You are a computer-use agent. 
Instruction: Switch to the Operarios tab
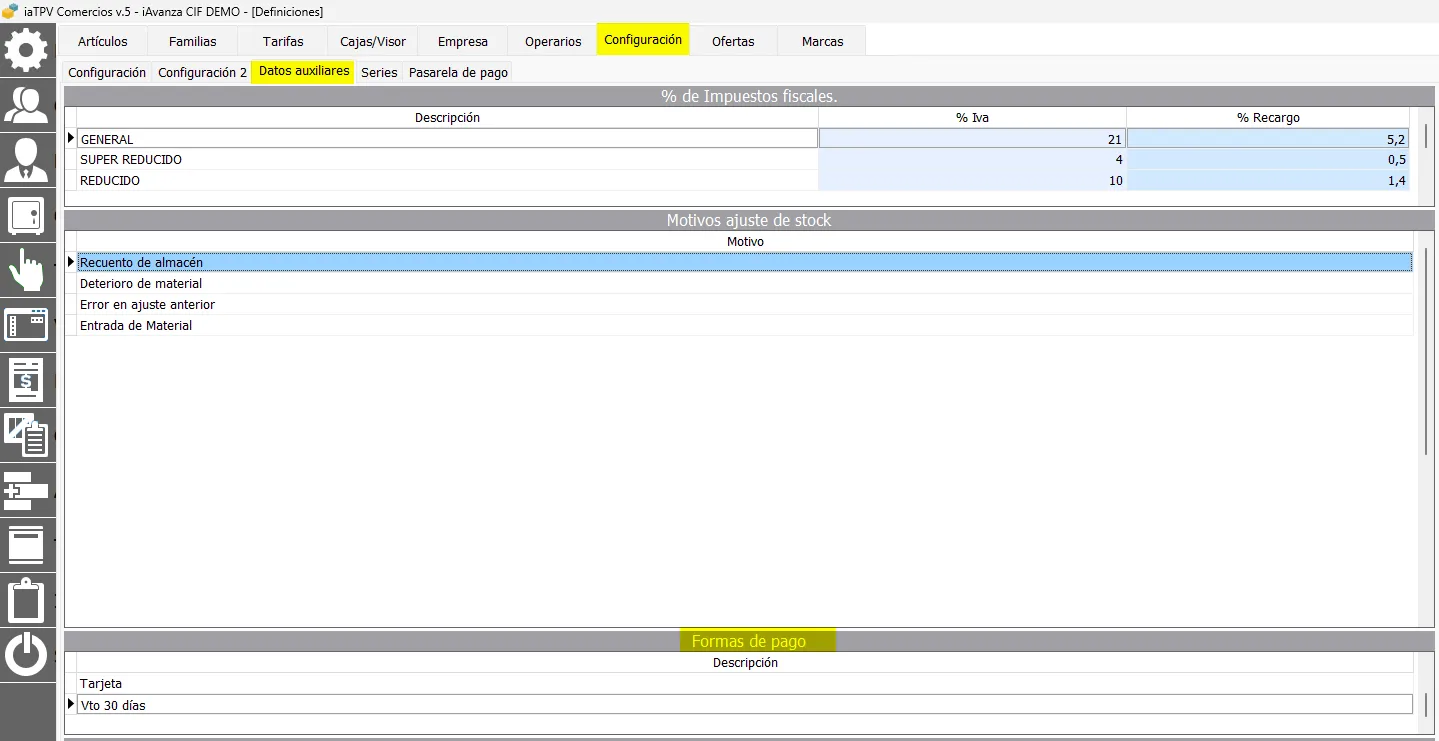553,41
